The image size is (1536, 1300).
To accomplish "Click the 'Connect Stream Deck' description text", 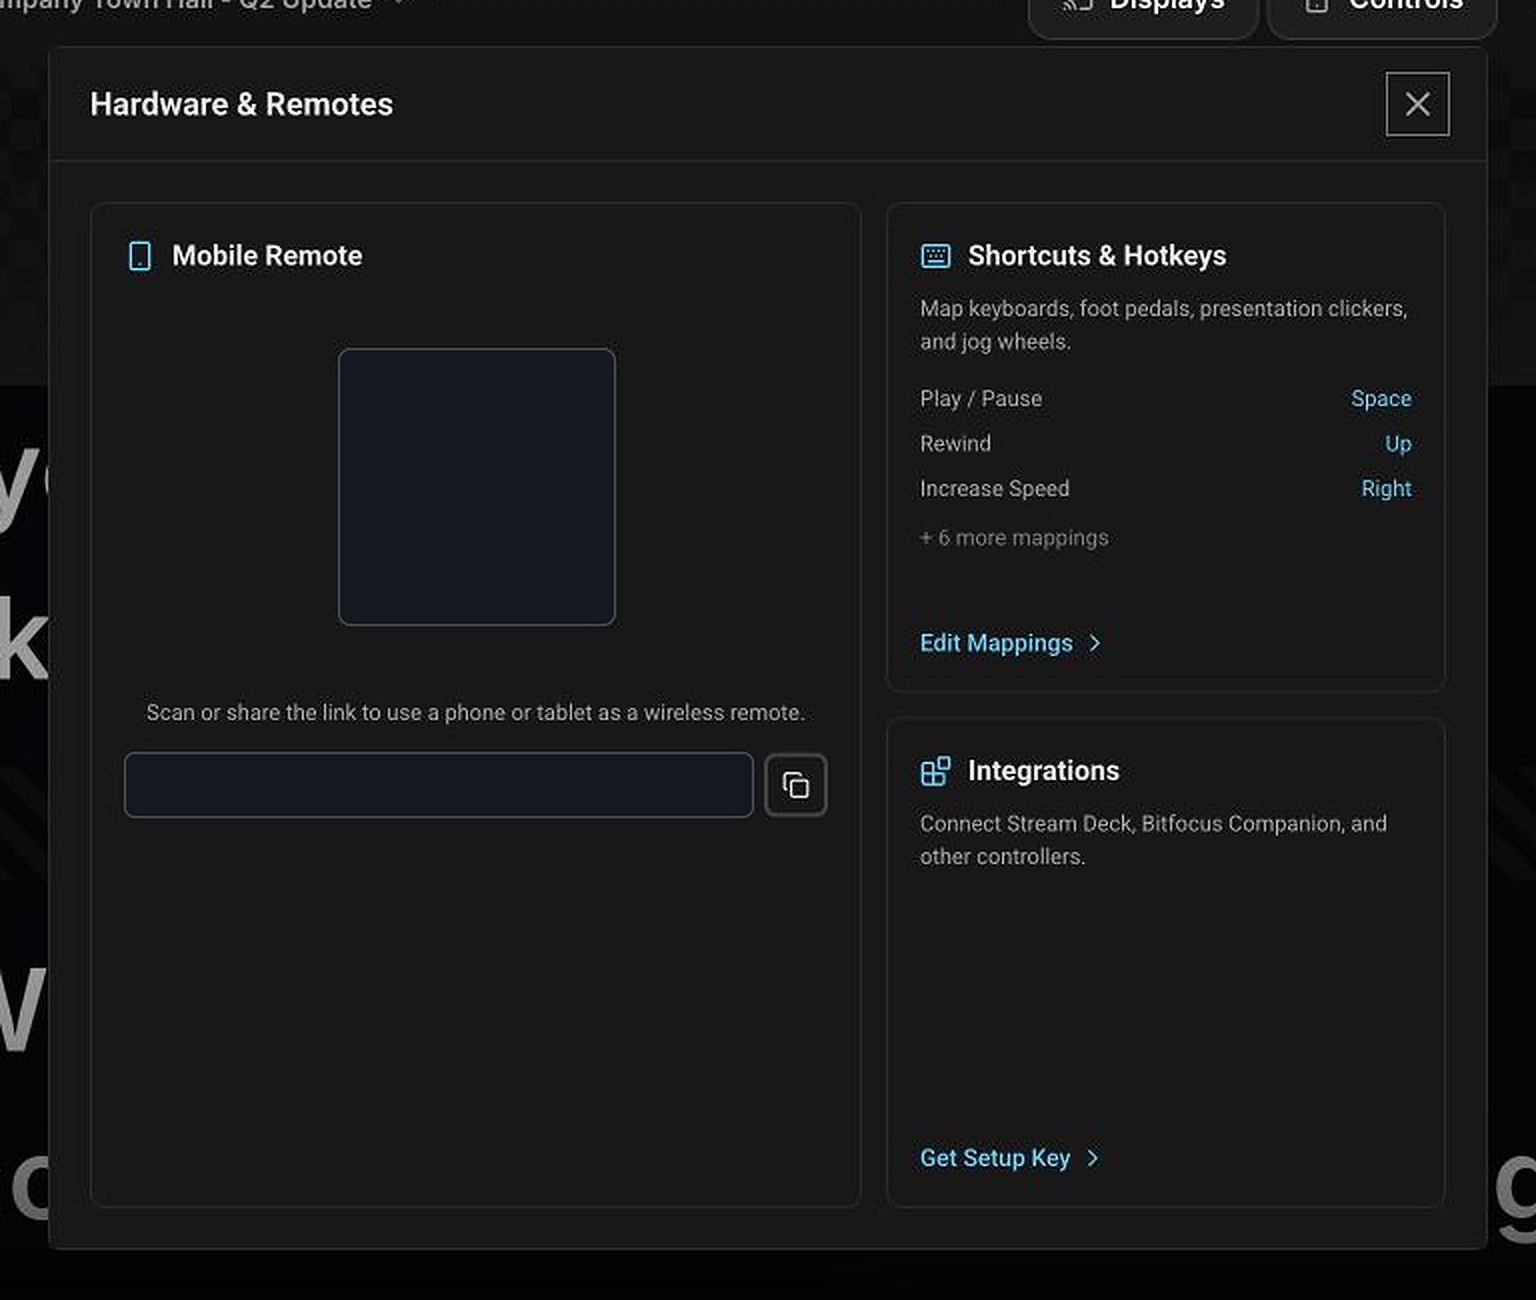I will click(1153, 840).
